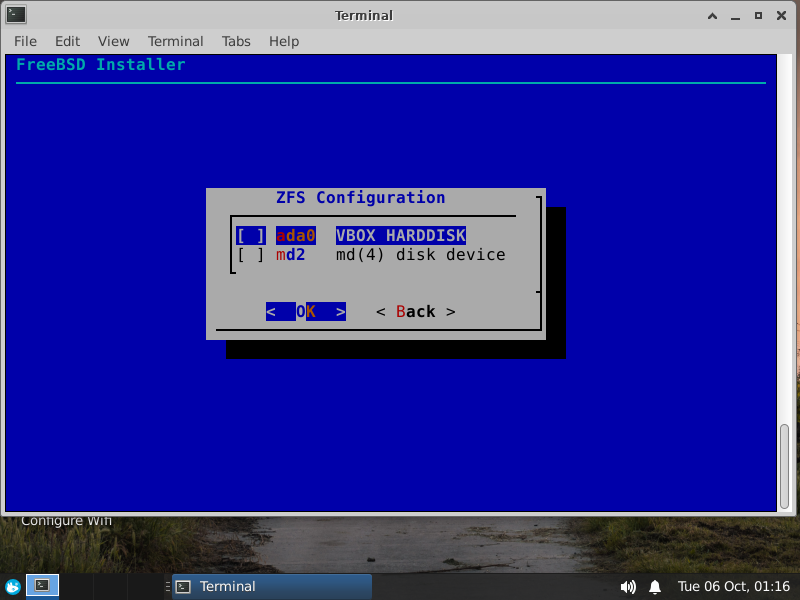Open the volume control icon
The height and width of the screenshot is (600, 800).
628,587
